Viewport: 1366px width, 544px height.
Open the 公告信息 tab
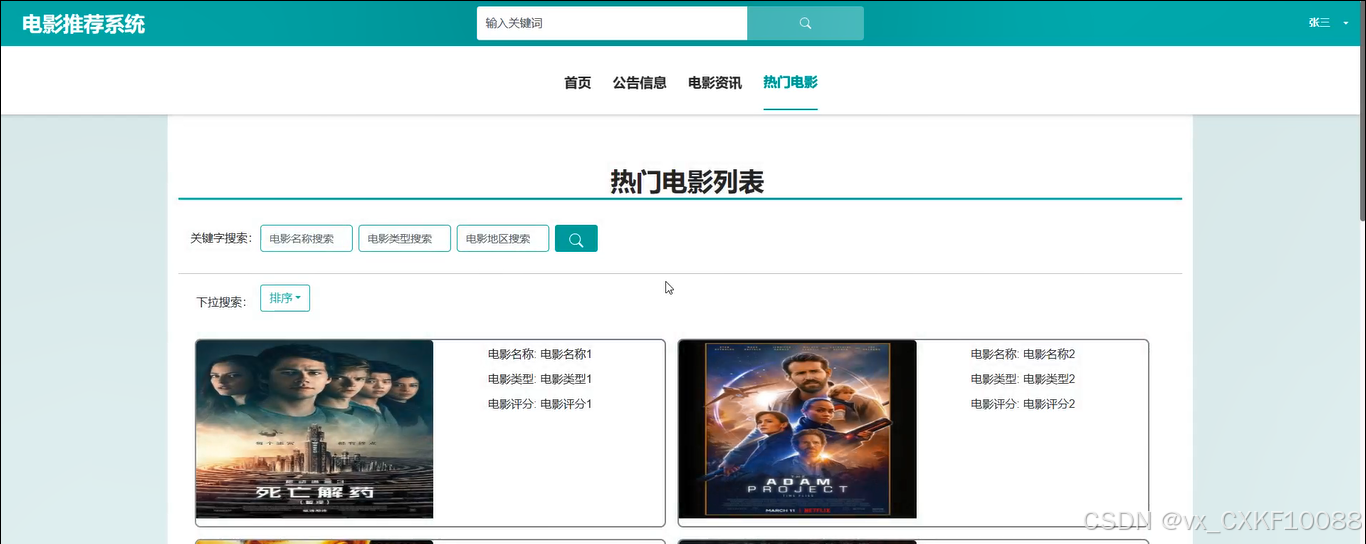pyautogui.click(x=640, y=83)
